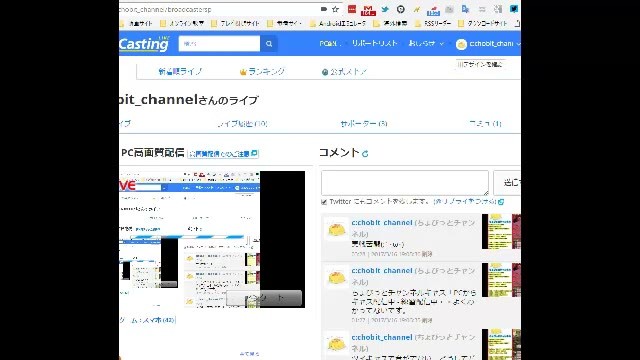Toggle the Twitter comment posting checkbox
640x360 pixels.
pos(324,202)
